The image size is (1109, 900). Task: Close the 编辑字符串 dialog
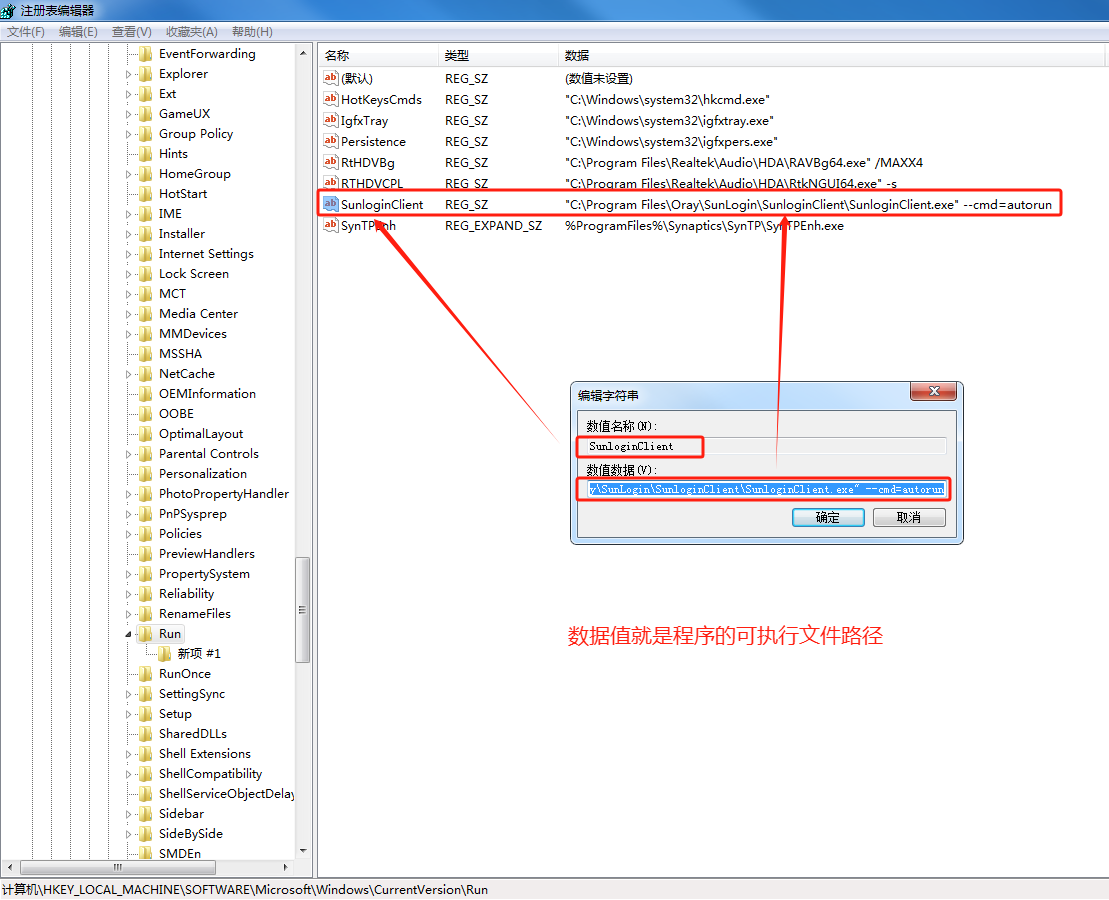coord(934,391)
